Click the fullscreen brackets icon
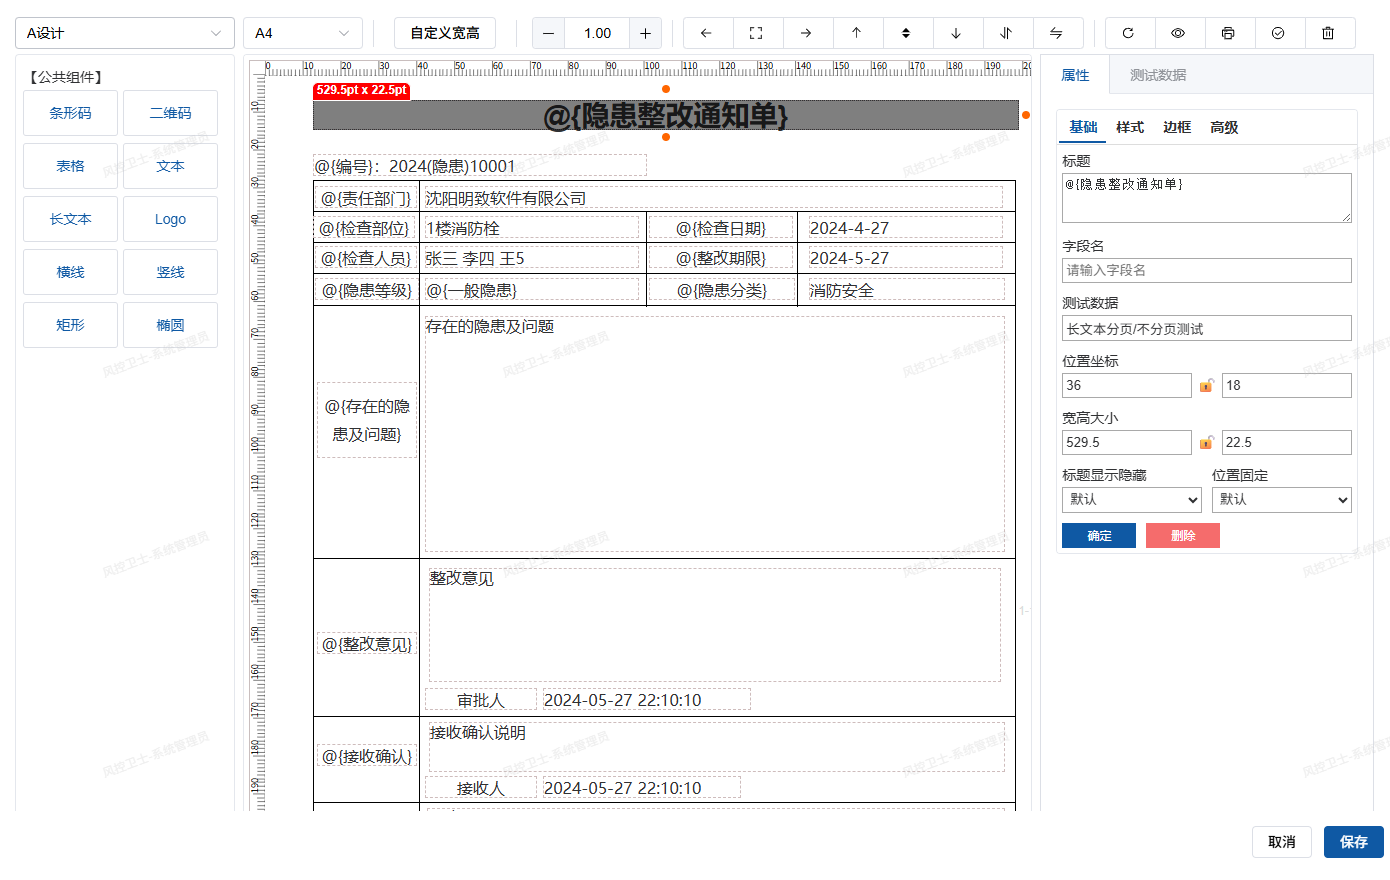The image size is (1390, 880). 756,33
